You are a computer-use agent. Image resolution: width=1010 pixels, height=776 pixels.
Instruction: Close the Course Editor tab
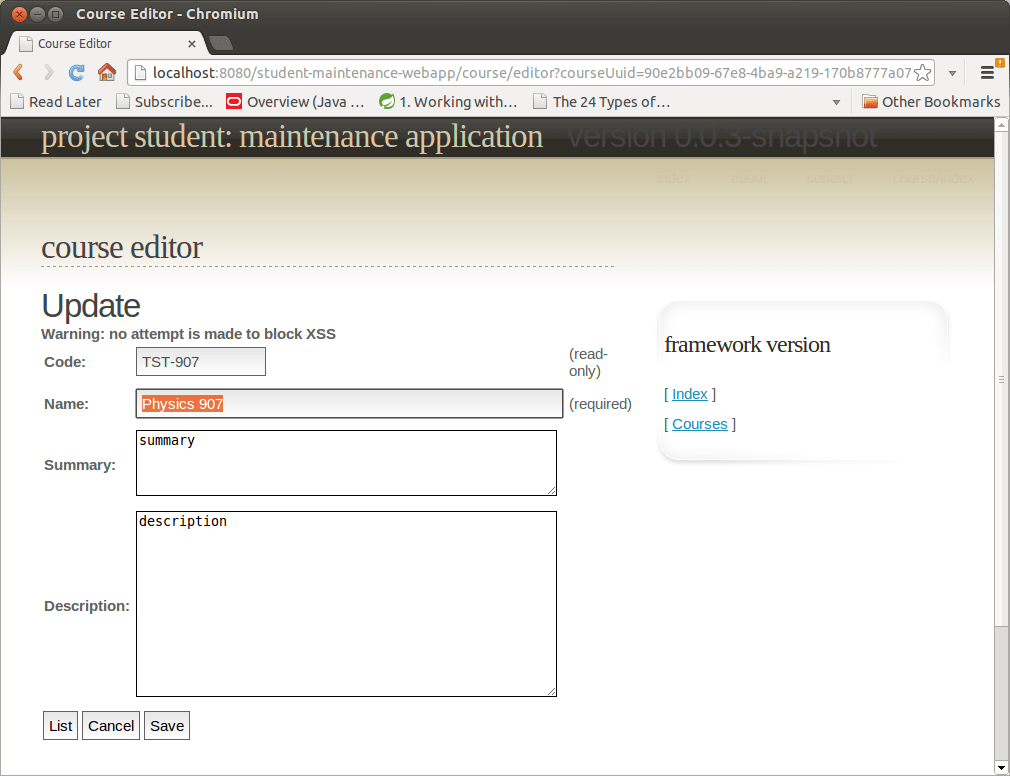coord(192,44)
